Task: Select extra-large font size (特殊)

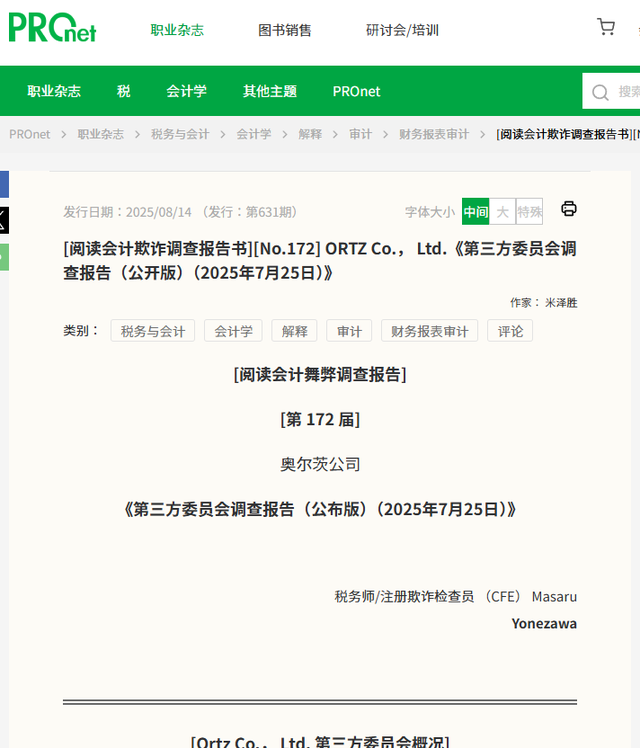Action: click(529, 211)
